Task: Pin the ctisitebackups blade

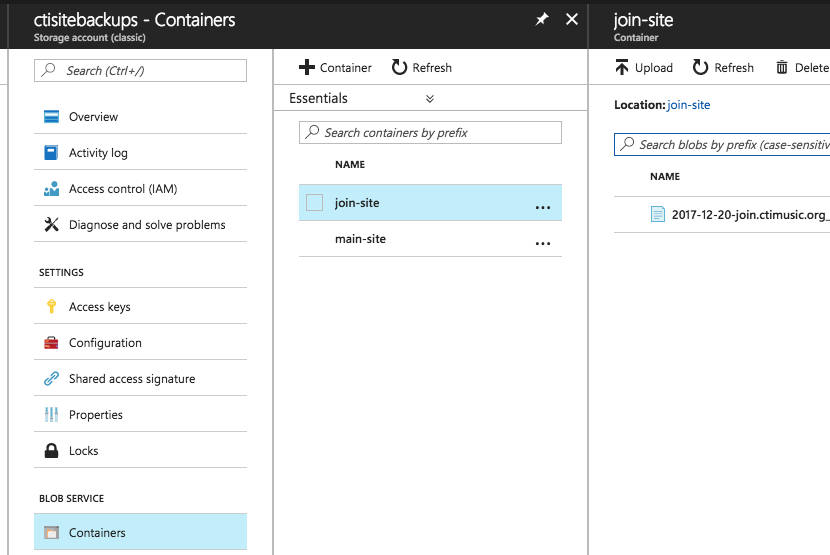Action: (542, 20)
